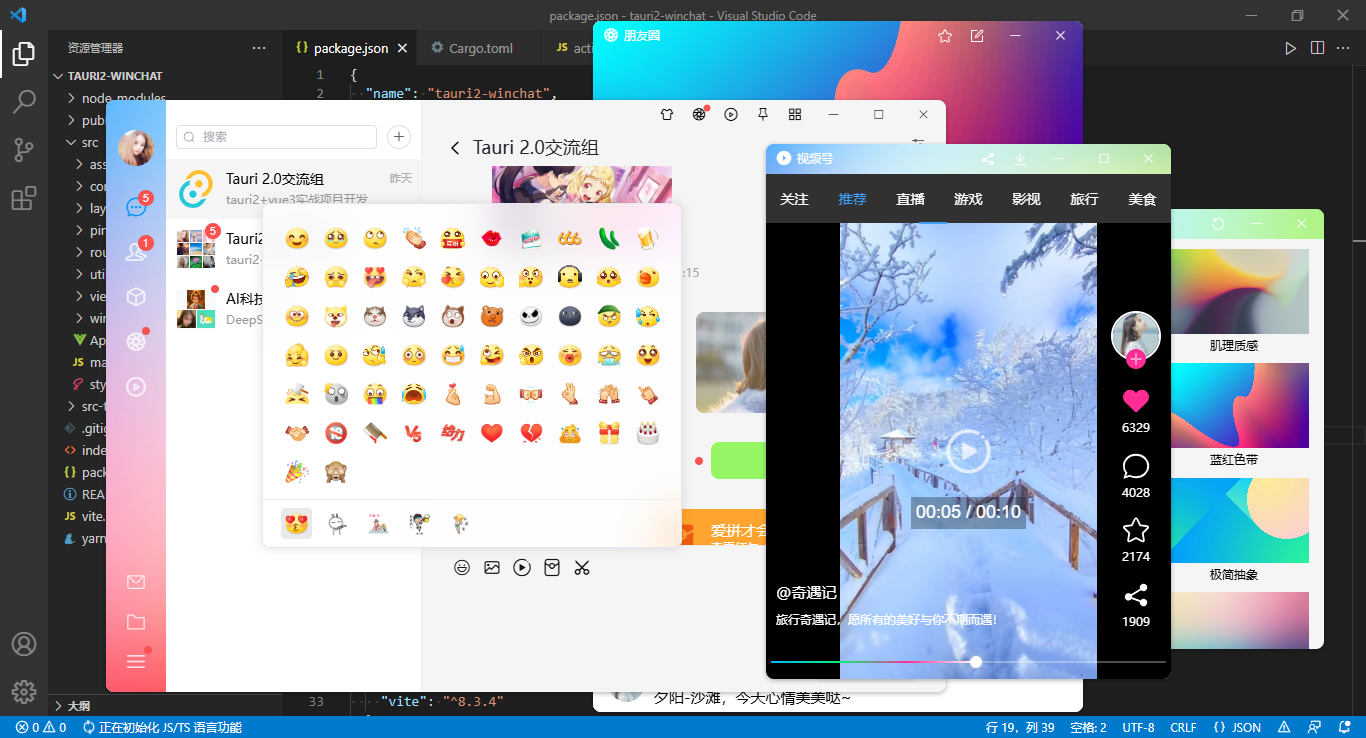Click the video progress slider handle
The image size is (1366, 738).
pos(976,662)
